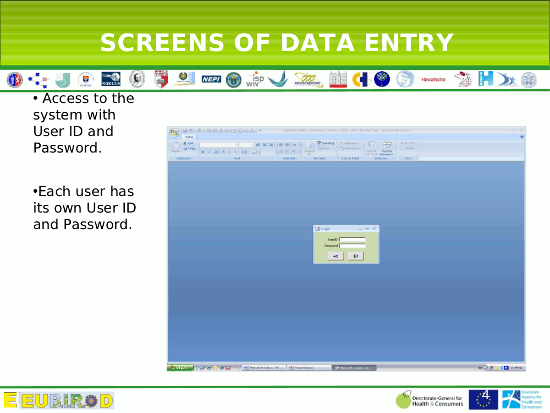Open the font size dropdown in ribbon
Viewport: 550px width, 413px height.
click(x=246, y=145)
